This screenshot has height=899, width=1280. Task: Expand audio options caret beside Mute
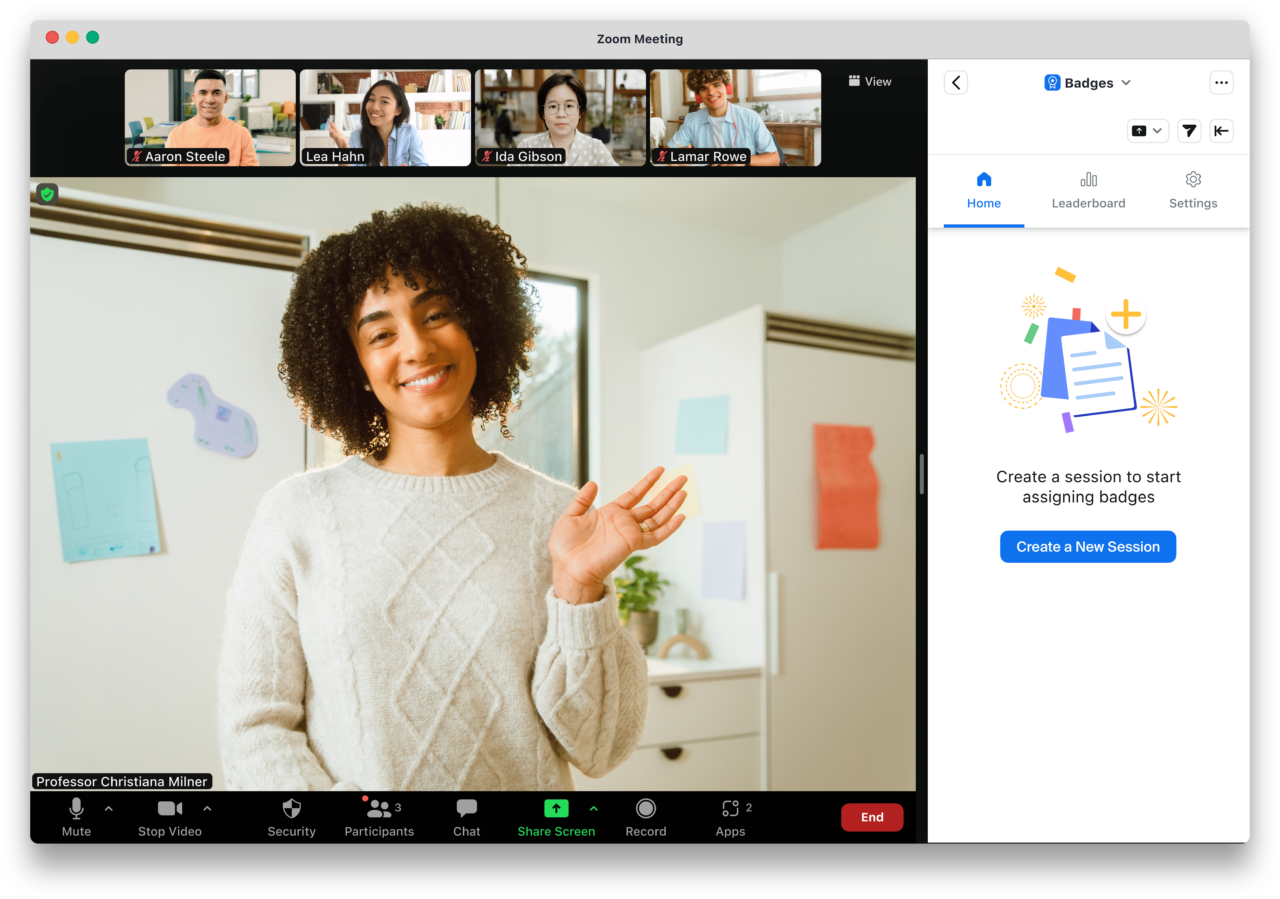pyautogui.click(x=109, y=808)
